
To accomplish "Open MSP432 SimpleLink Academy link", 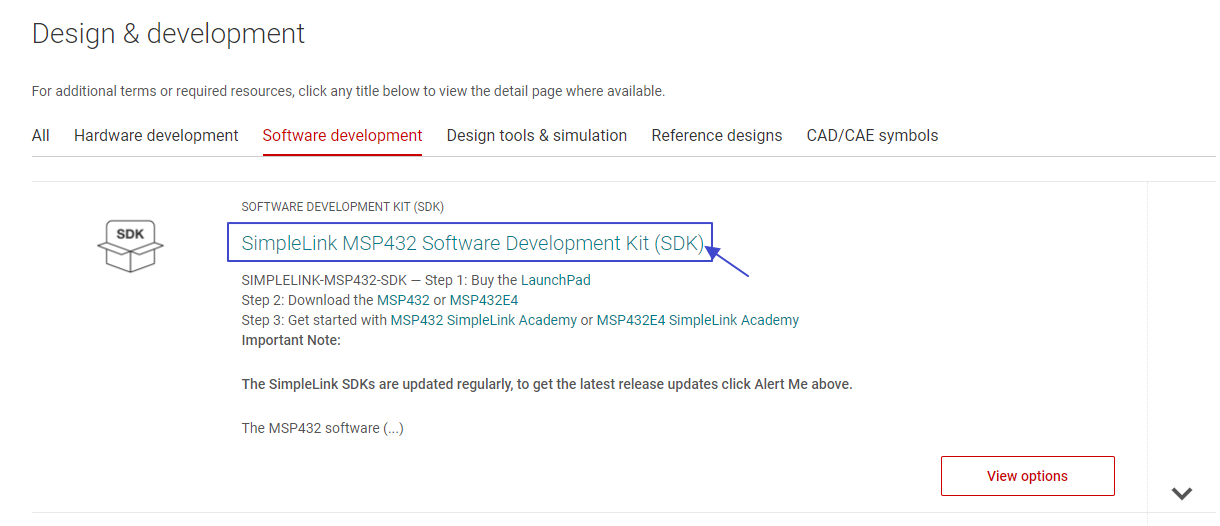I will pyautogui.click(x=484, y=320).
